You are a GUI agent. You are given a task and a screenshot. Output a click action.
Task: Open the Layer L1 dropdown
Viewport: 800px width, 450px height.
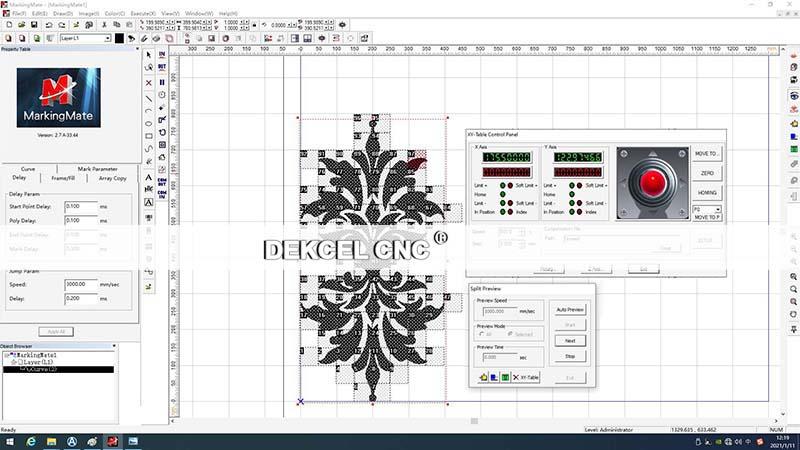coord(107,38)
